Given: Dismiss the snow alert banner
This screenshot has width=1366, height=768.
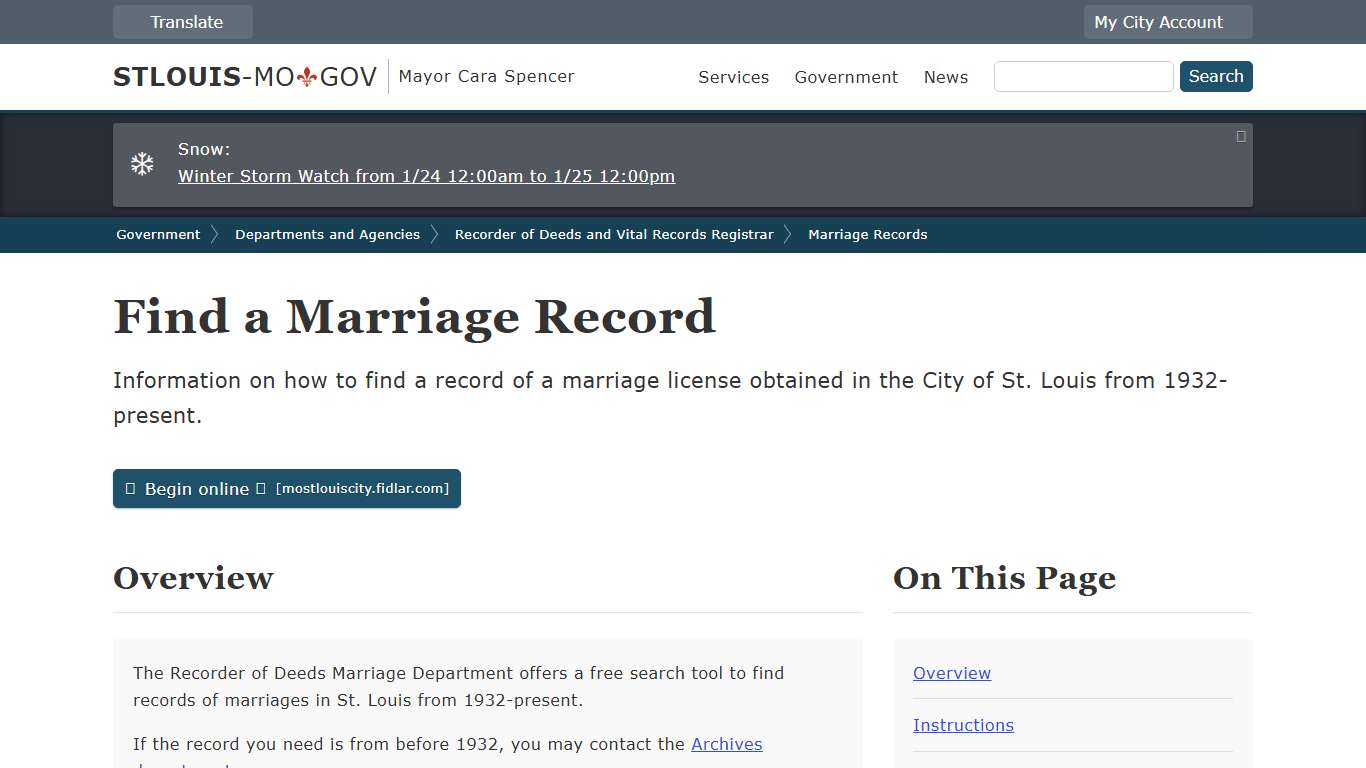Looking at the screenshot, I should point(1240,136).
